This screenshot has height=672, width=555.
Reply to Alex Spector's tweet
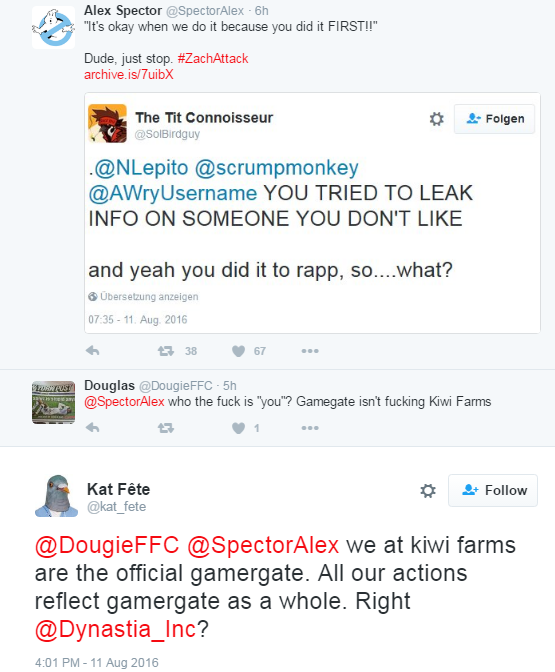(x=93, y=351)
